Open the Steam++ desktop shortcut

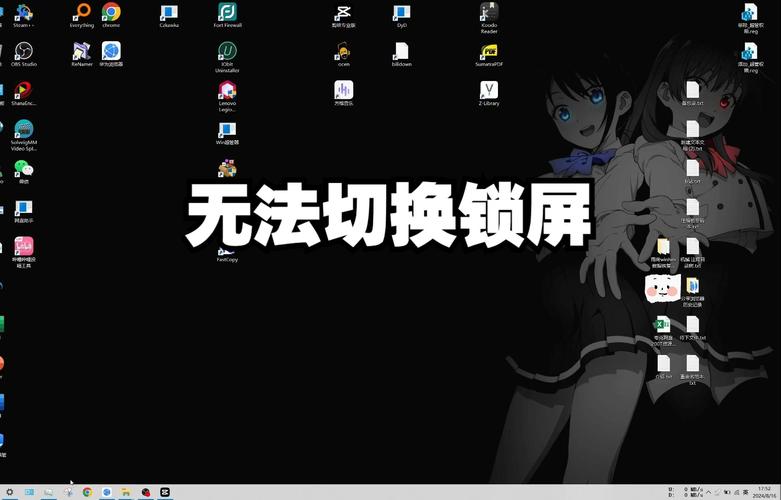coord(23,16)
